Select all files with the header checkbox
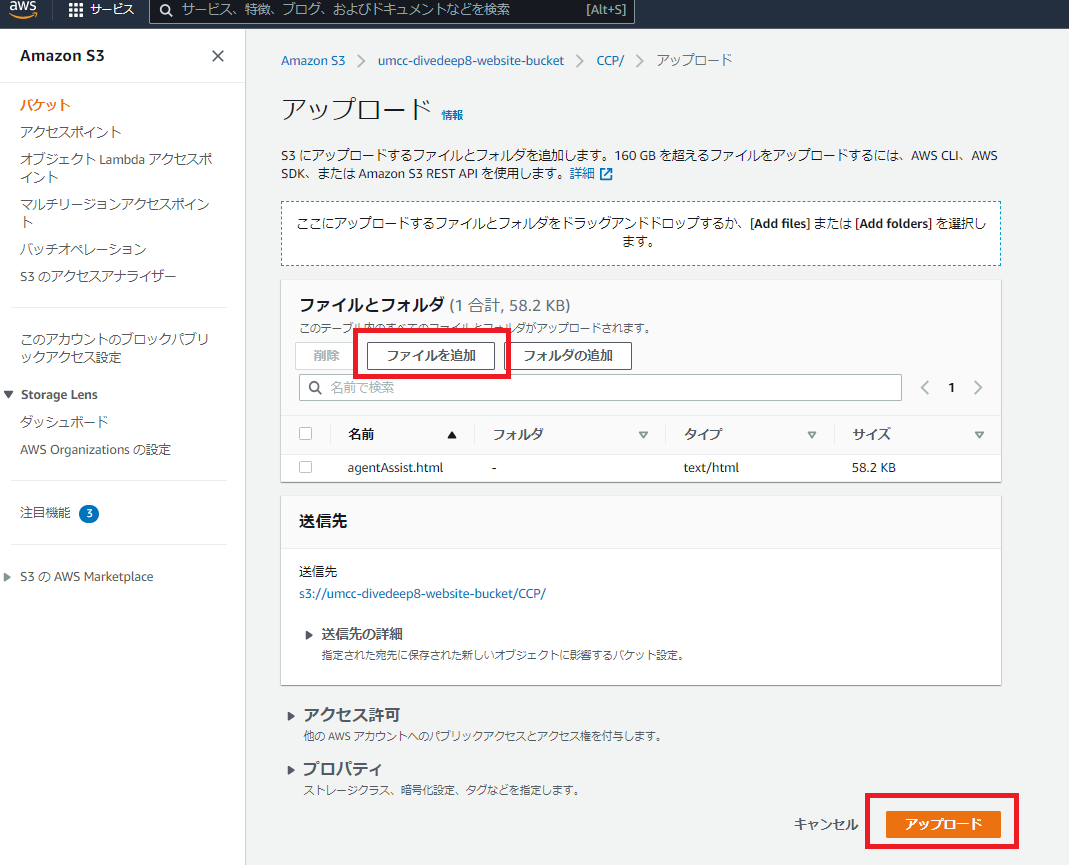Image resolution: width=1069 pixels, height=865 pixels. pos(305,434)
